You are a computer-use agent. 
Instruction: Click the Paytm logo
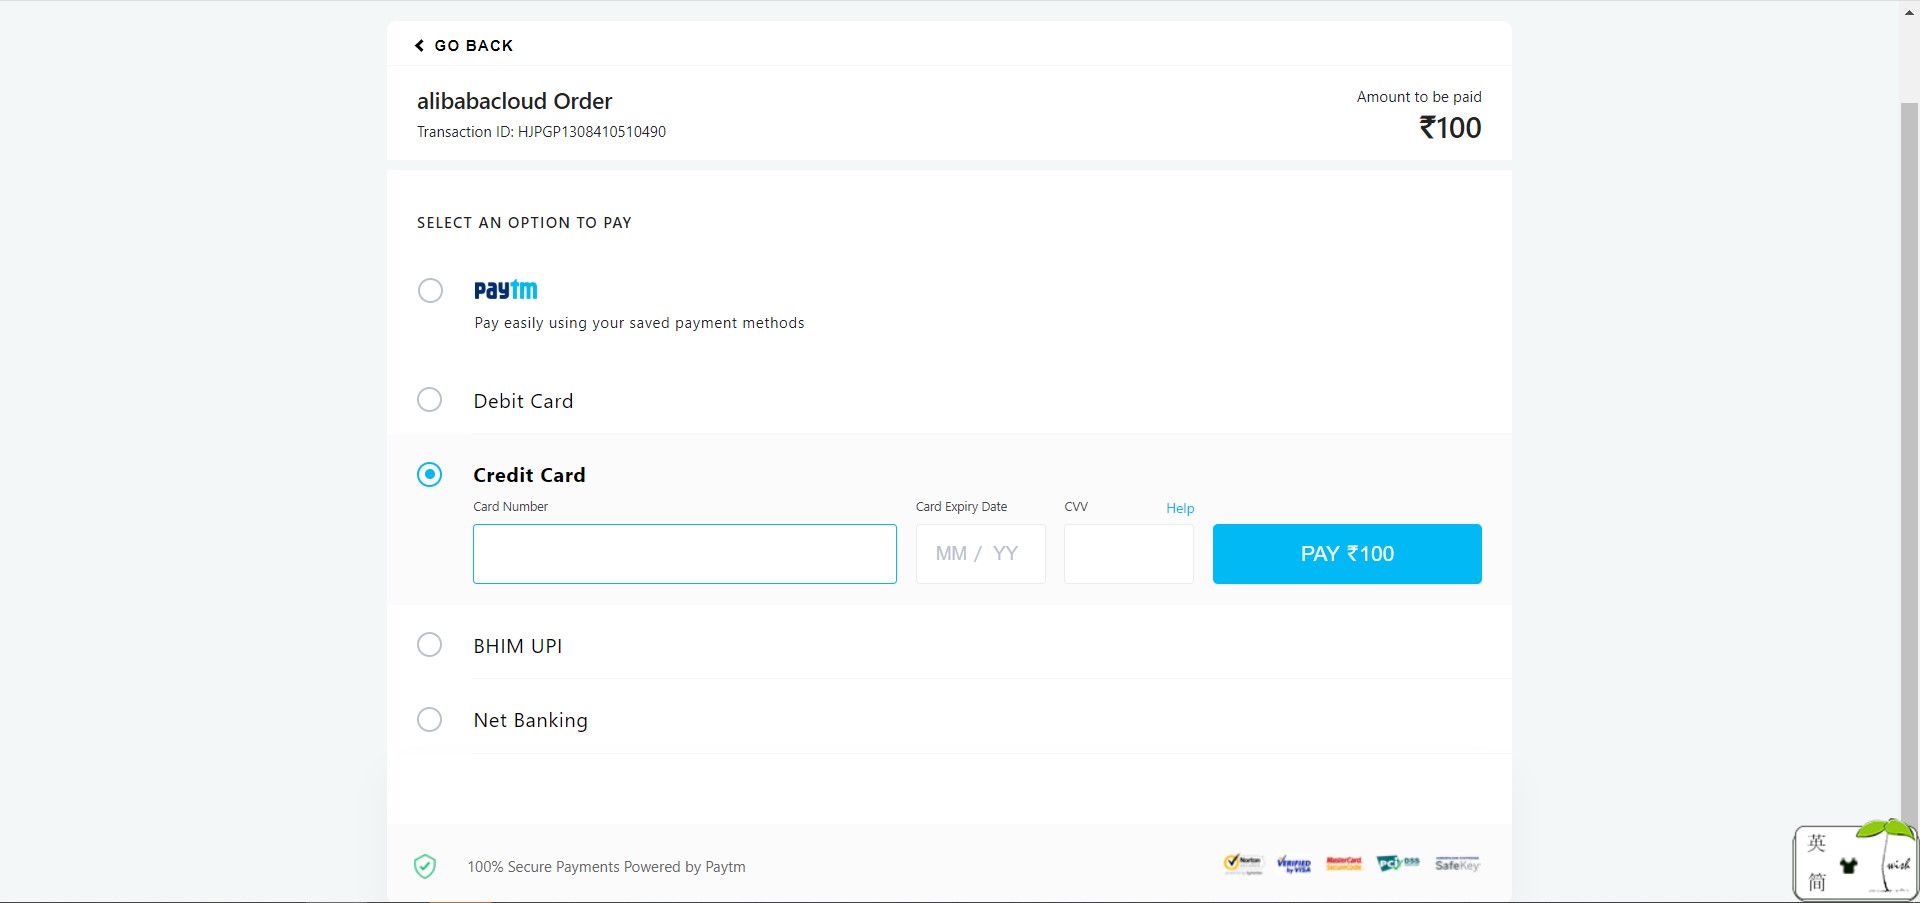(505, 290)
